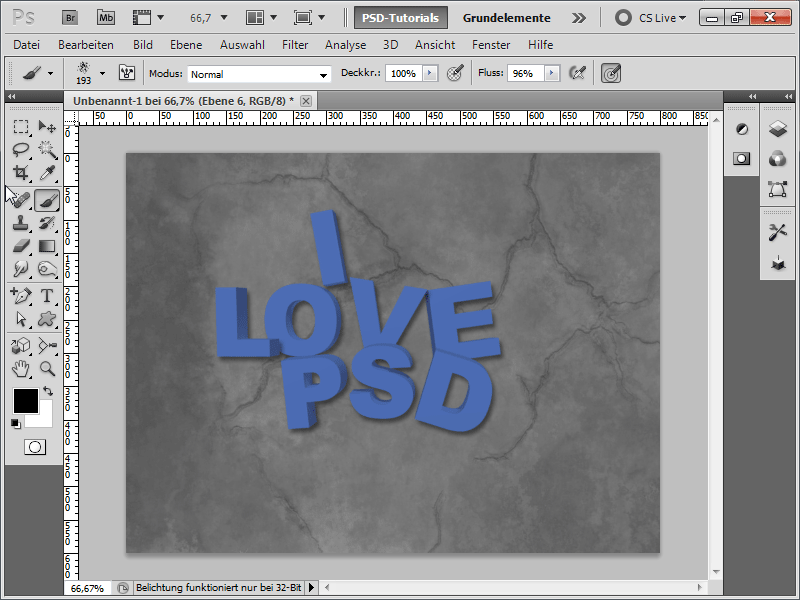Switch to PSD-Tutorials workspace
The image size is (800, 600).
(400, 17)
